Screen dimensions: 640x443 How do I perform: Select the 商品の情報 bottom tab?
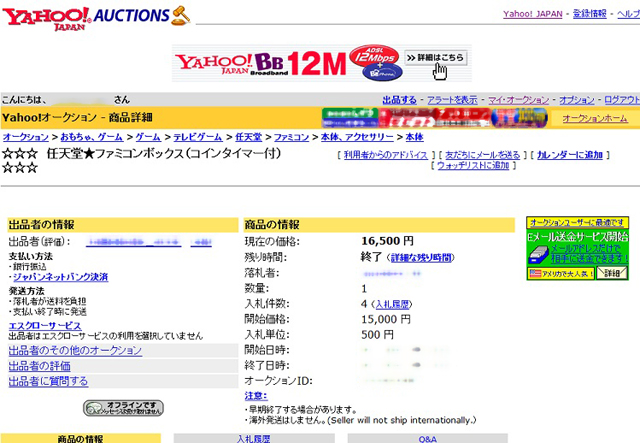coord(80,439)
